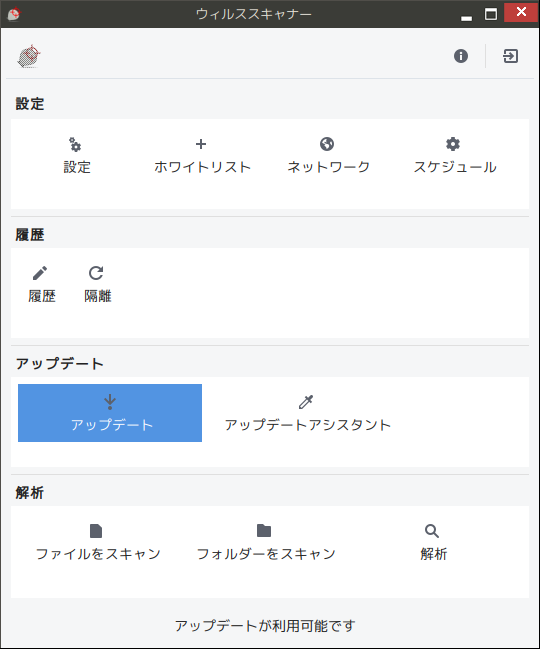Click the 解析 button label
This screenshot has width=540, height=649.
click(434, 554)
